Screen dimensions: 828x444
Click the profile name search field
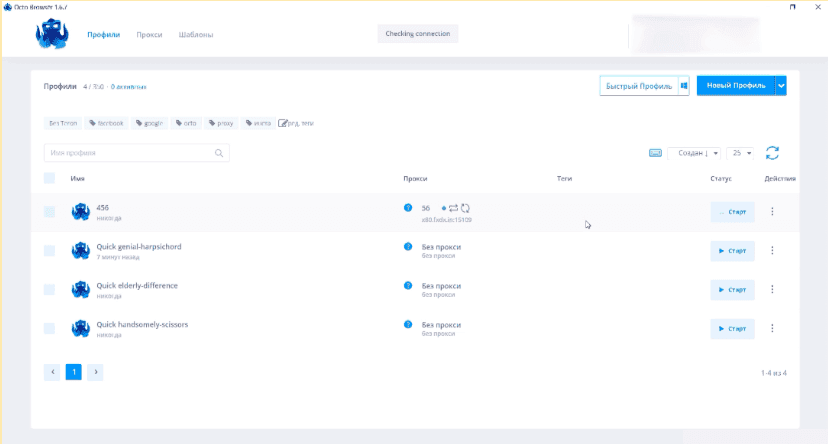[x=130, y=153]
